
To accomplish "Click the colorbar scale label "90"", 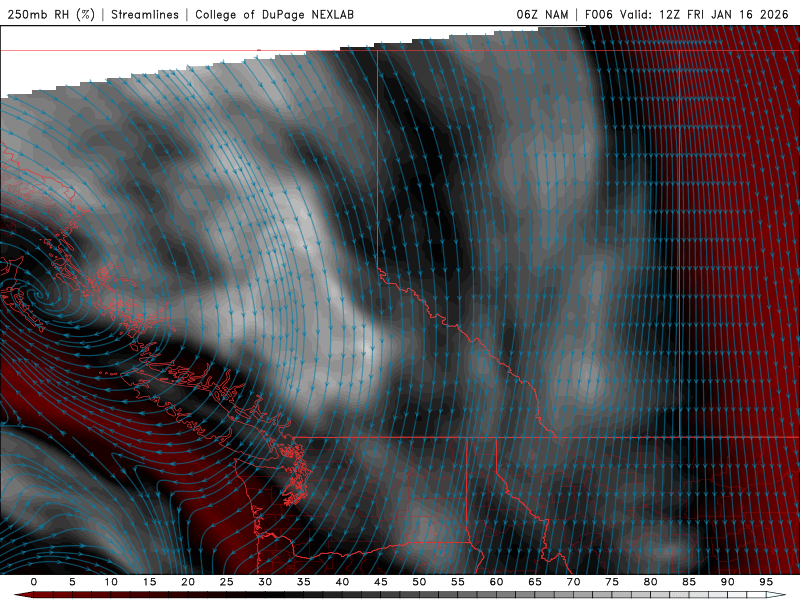I will click(x=727, y=582).
